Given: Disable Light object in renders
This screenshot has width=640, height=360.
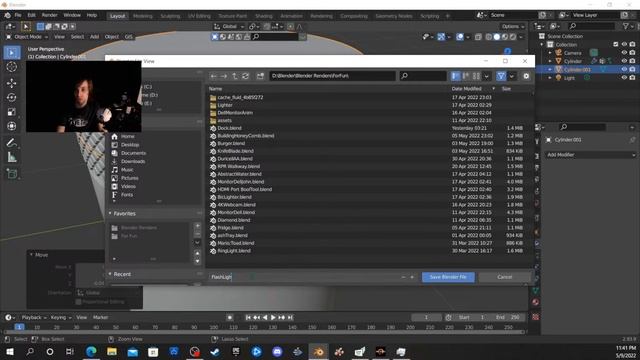Looking at the screenshot, I should tap(632, 78).
